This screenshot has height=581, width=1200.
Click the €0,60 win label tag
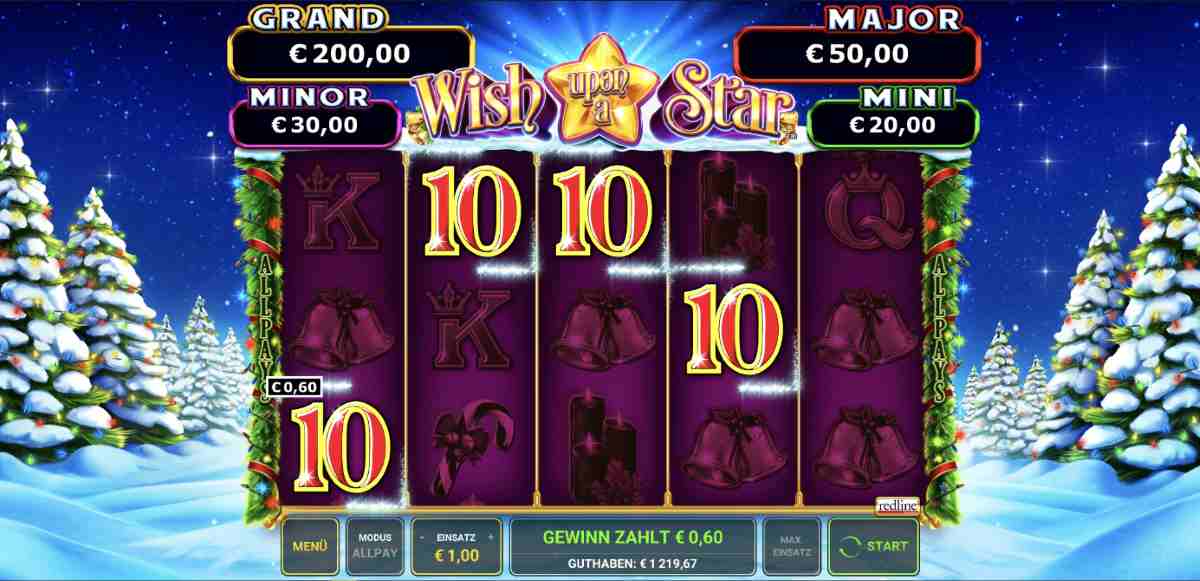point(294,387)
